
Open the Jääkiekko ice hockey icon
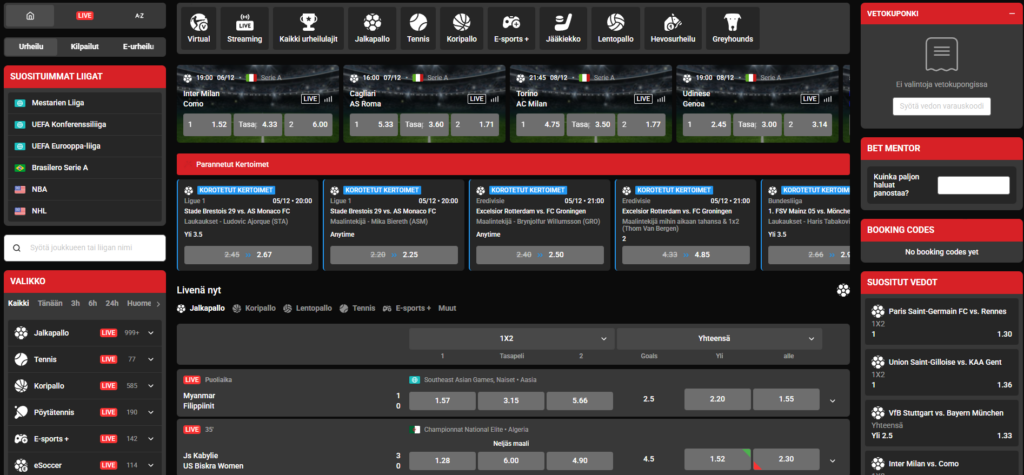(x=563, y=28)
